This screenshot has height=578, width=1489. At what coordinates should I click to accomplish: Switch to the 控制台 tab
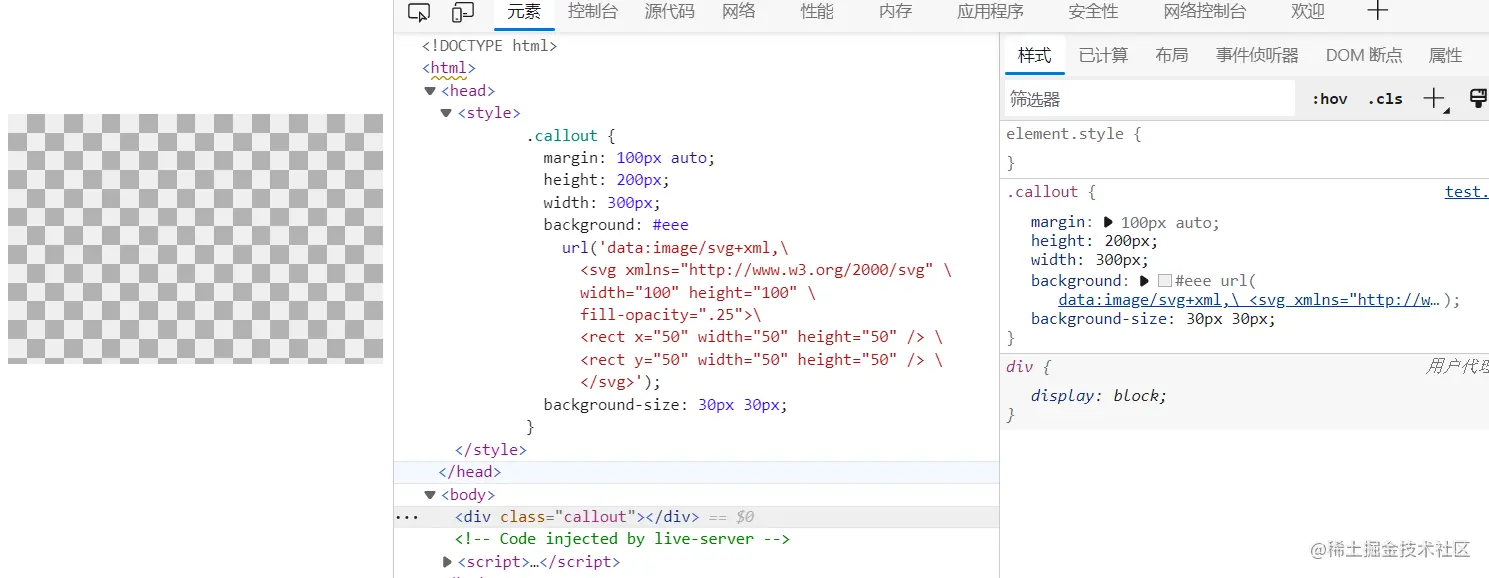[593, 12]
